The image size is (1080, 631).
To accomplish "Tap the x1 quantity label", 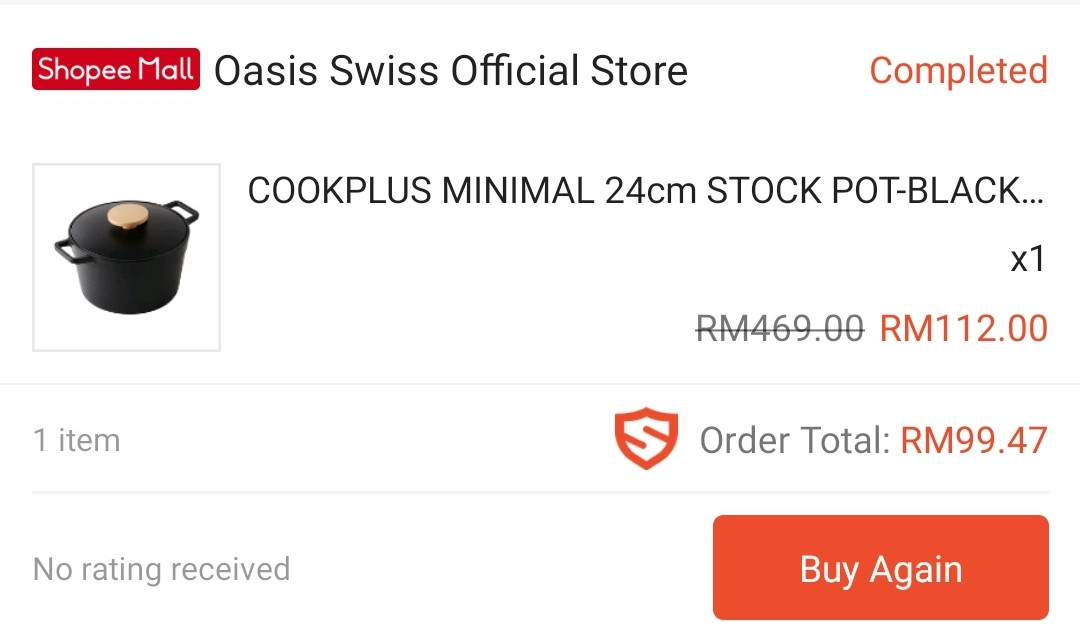I will point(1027,260).
